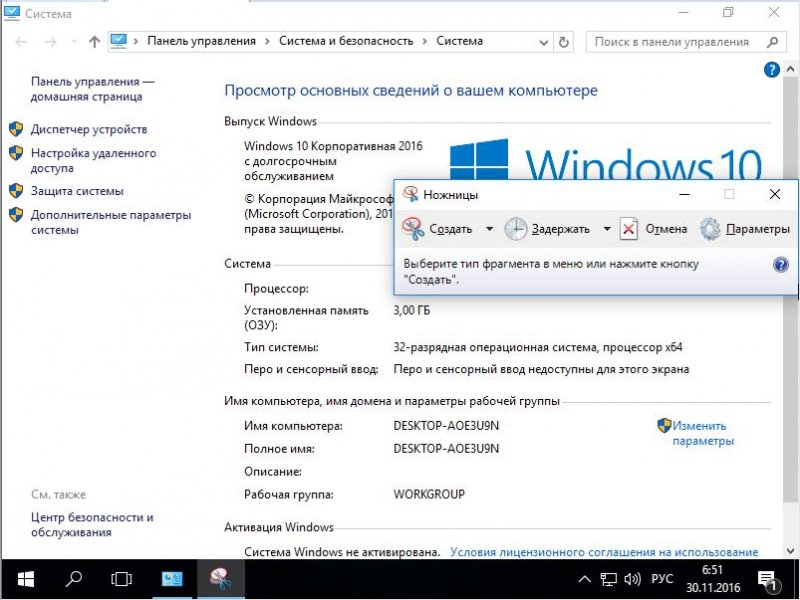Image resolution: width=800 pixels, height=600 pixels.
Task: Open network status tray icon
Action: [608, 579]
